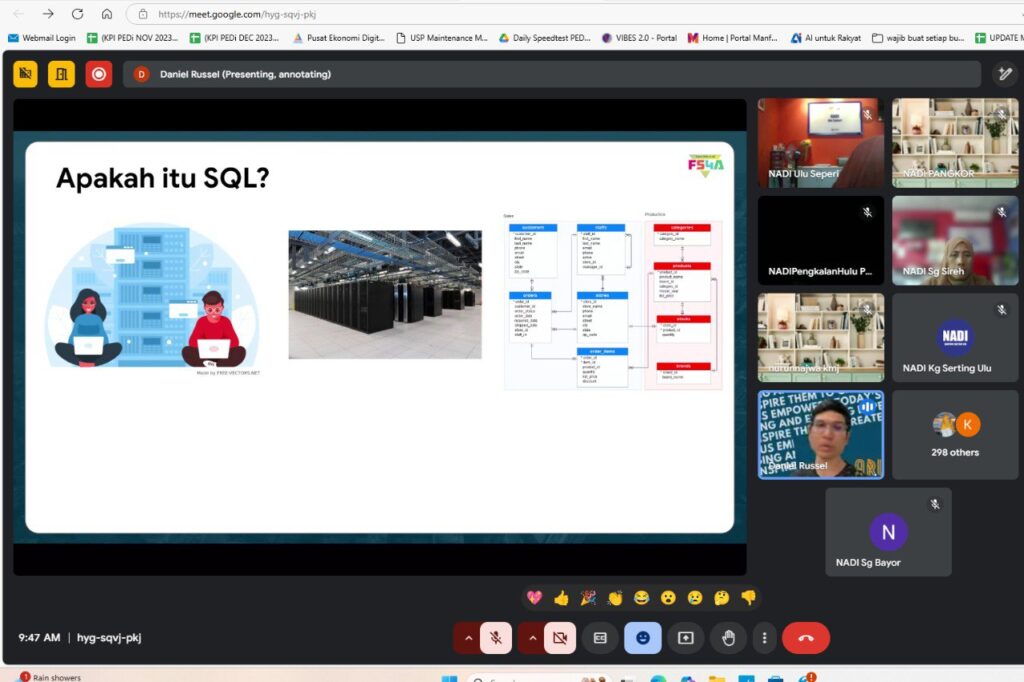Open more options three-dot menu
The height and width of the screenshot is (682, 1024).
click(764, 637)
